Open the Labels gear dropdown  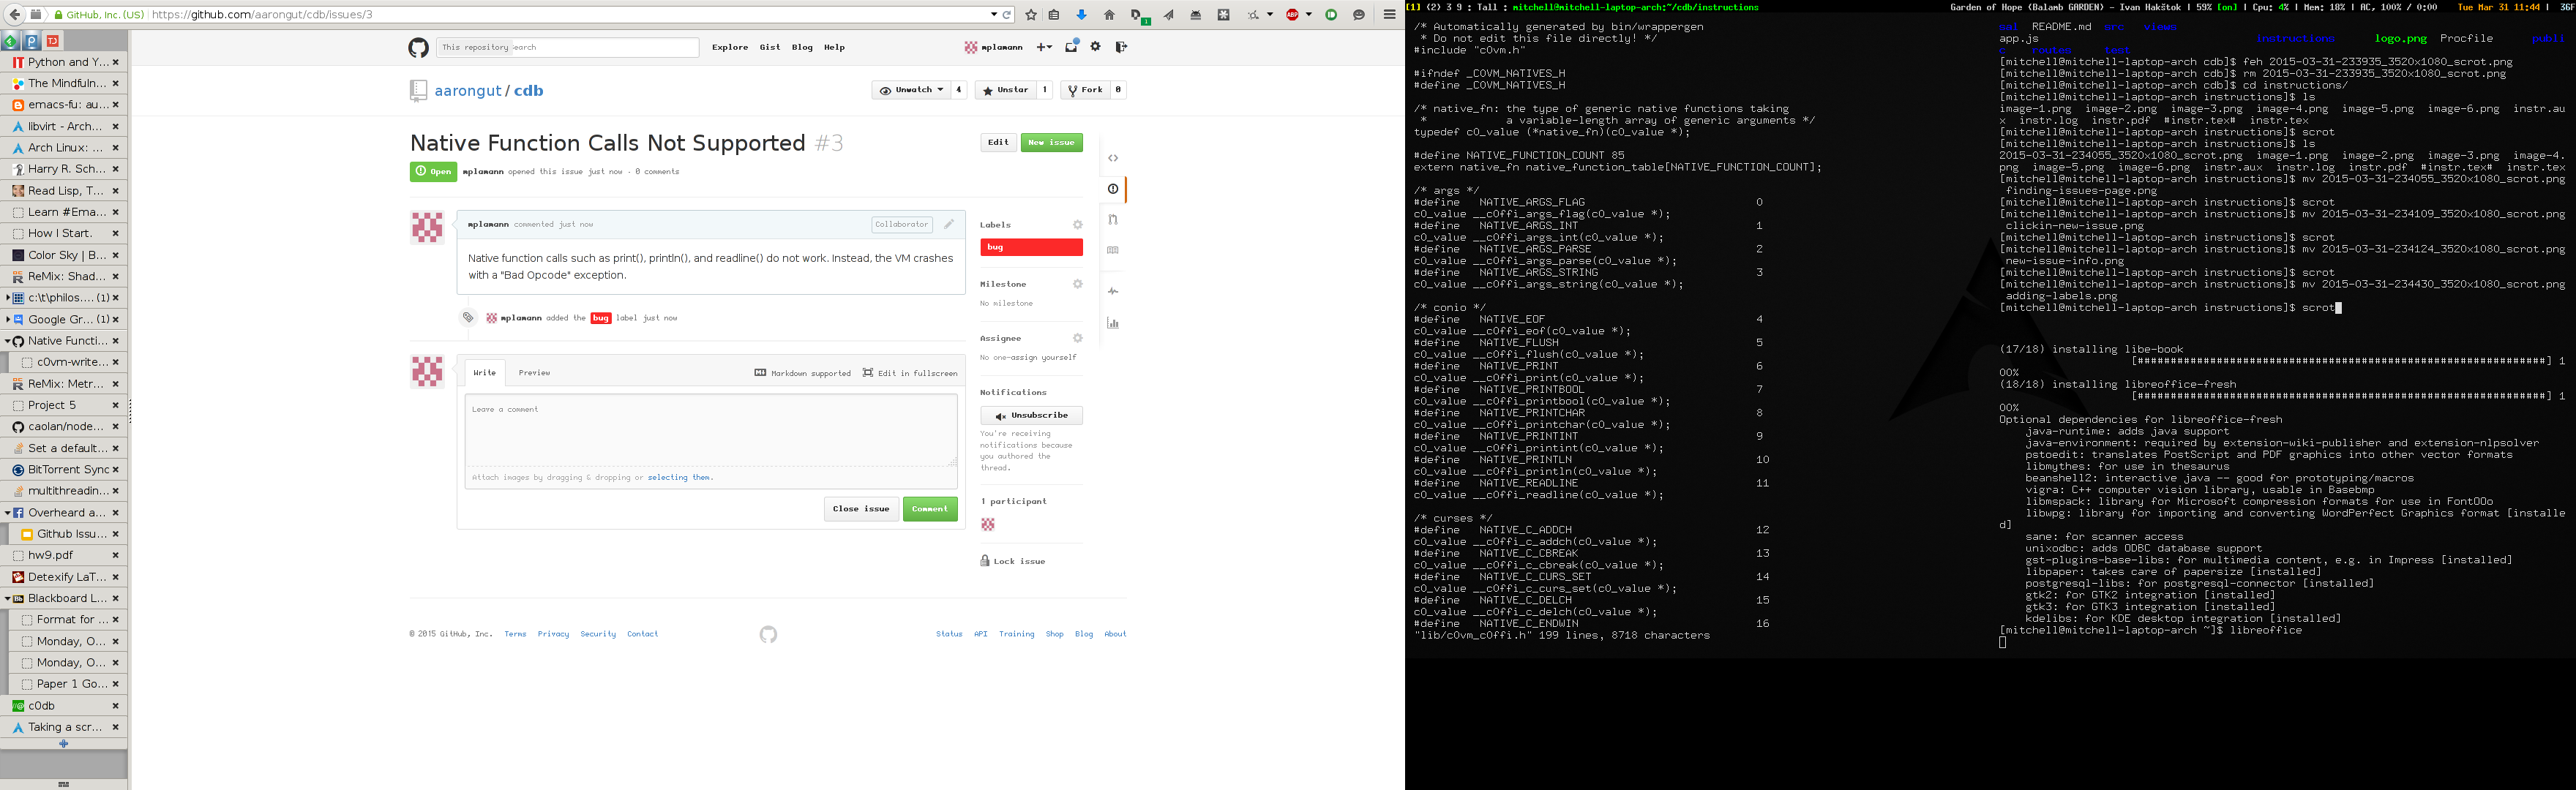click(1077, 225)
